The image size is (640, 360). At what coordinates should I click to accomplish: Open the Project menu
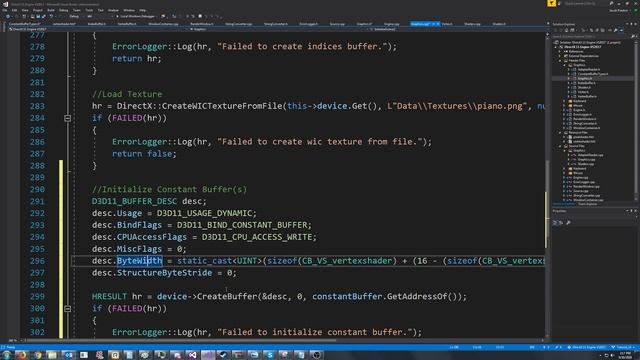point(38,10)
